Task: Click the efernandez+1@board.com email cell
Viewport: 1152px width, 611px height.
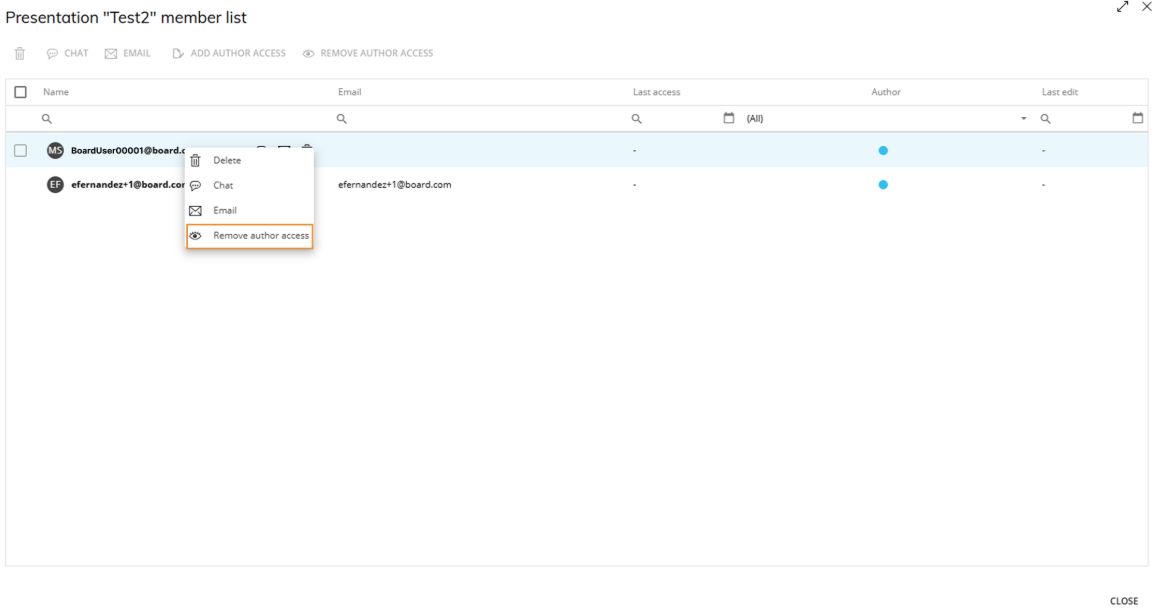Action: (395, 185)
